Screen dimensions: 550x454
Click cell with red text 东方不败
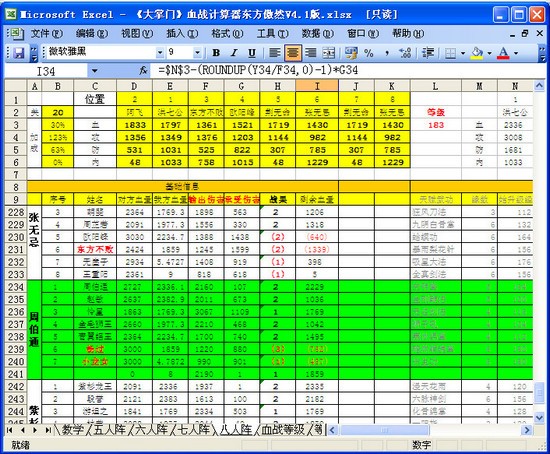(95, 249)
